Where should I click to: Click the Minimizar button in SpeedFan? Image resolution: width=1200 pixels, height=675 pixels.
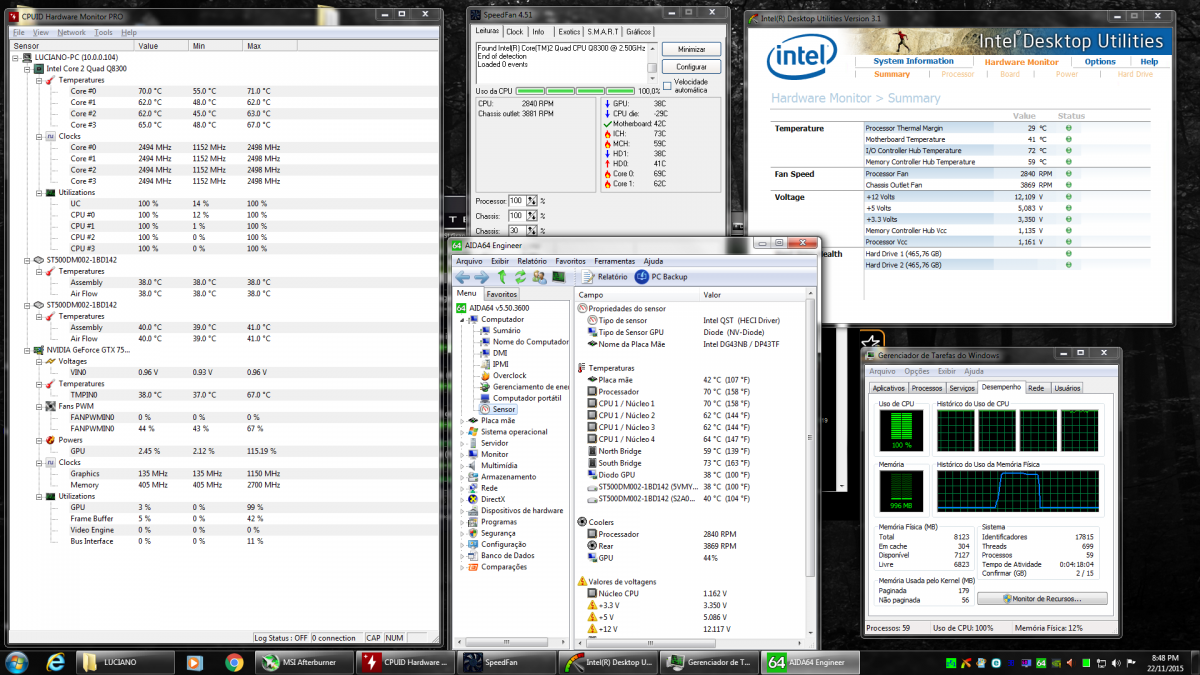click(x=691, y=49)
